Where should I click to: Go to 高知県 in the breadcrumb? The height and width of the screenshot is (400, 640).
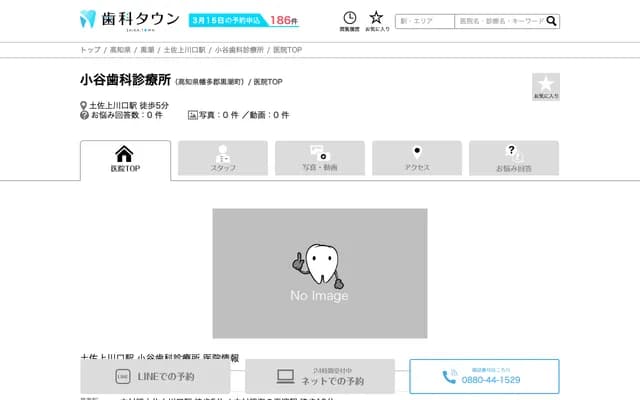[120, 50]
